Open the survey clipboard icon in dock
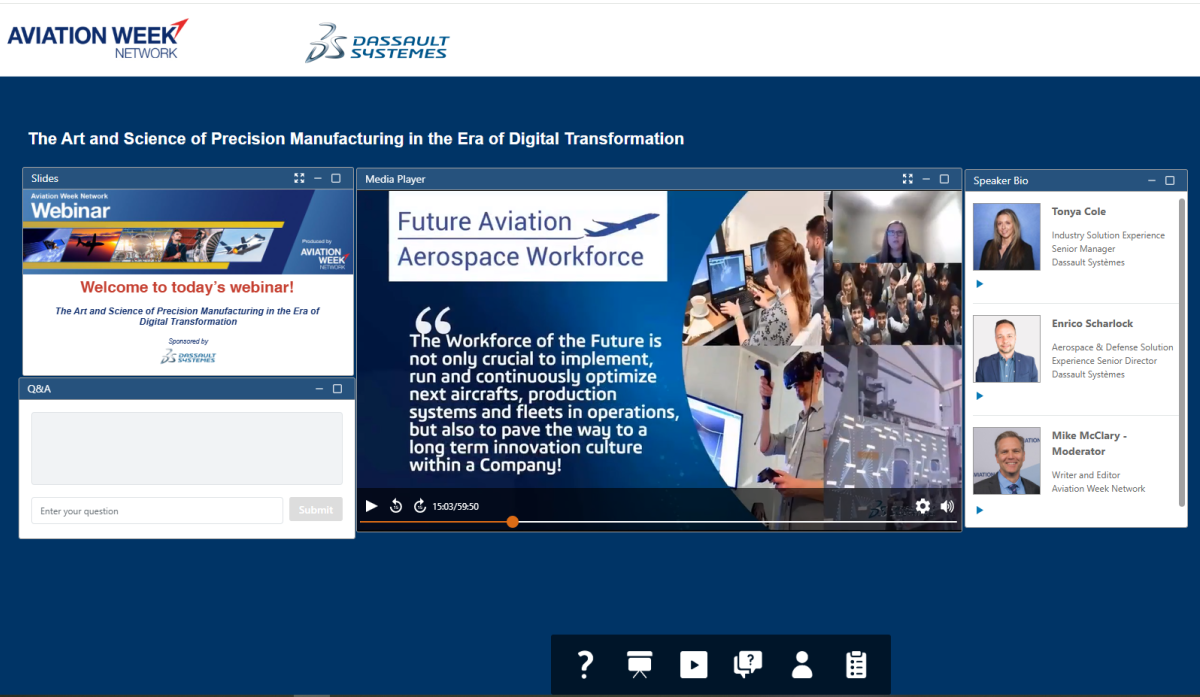This screenshot has width=1200, height=697. click(856, 665)
